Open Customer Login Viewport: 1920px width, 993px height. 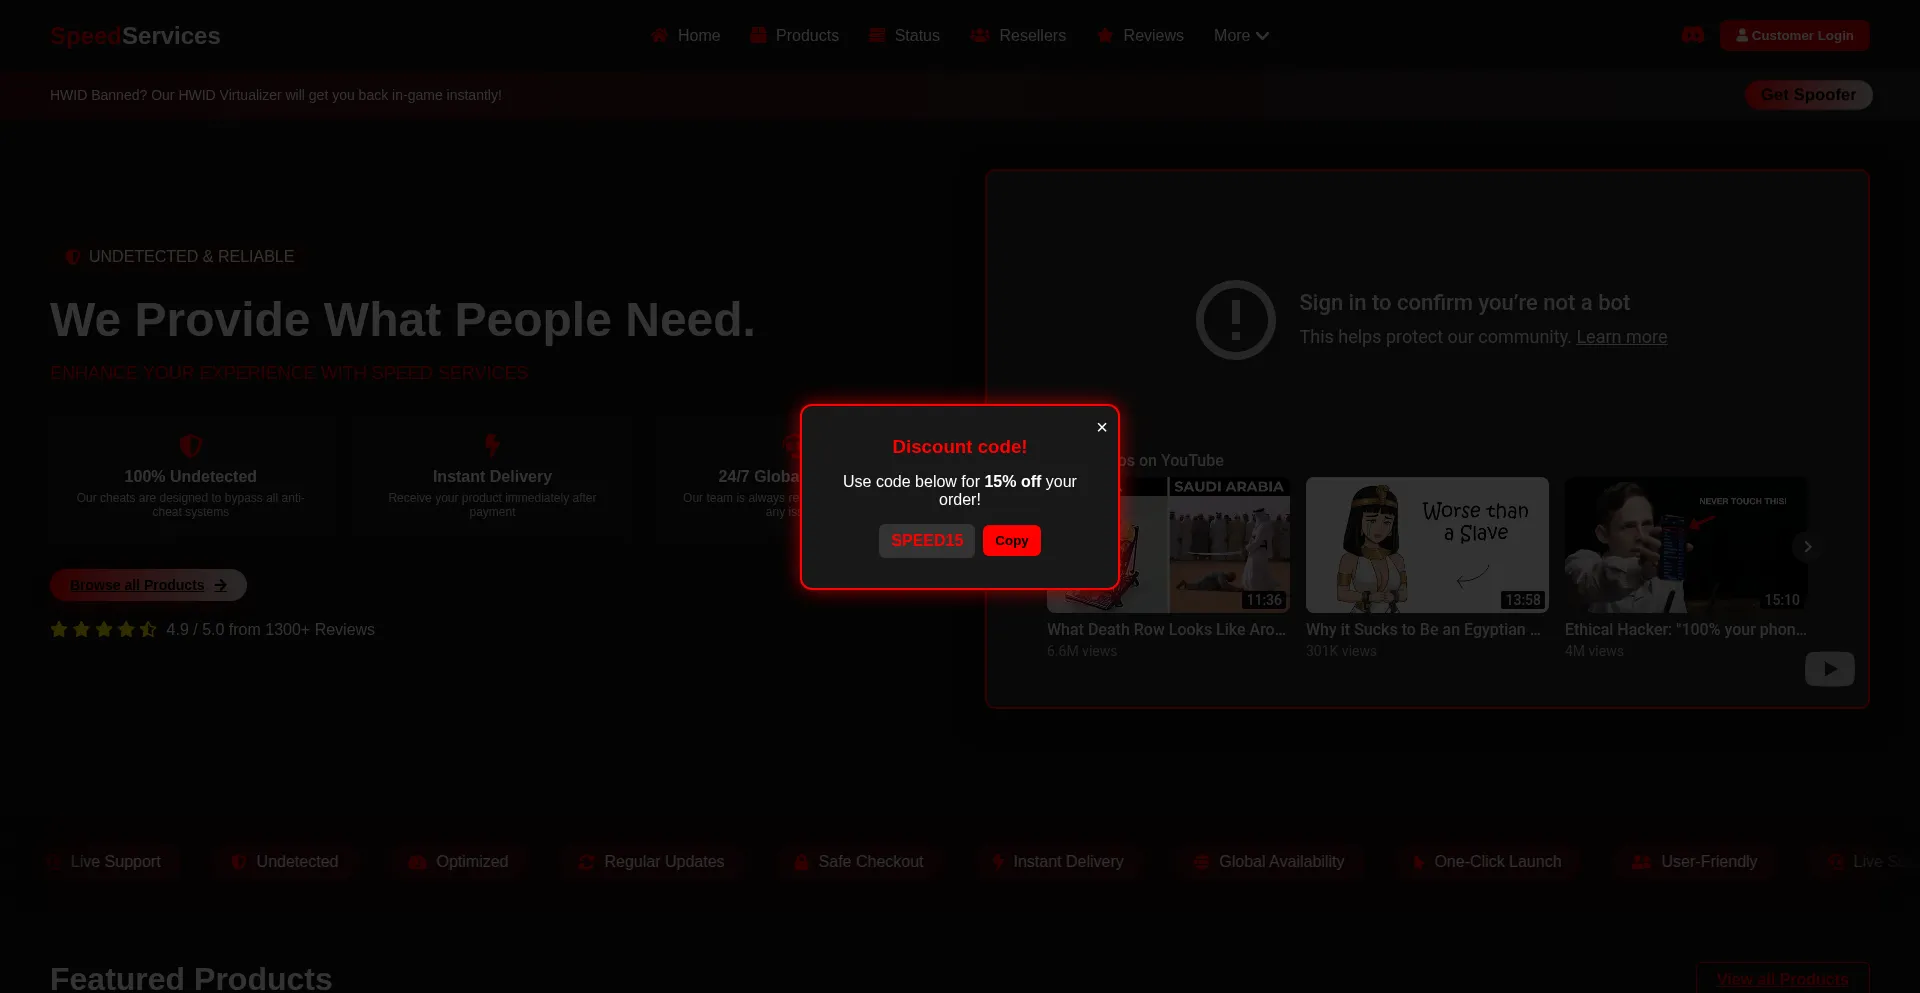[x=1794, y=35]
